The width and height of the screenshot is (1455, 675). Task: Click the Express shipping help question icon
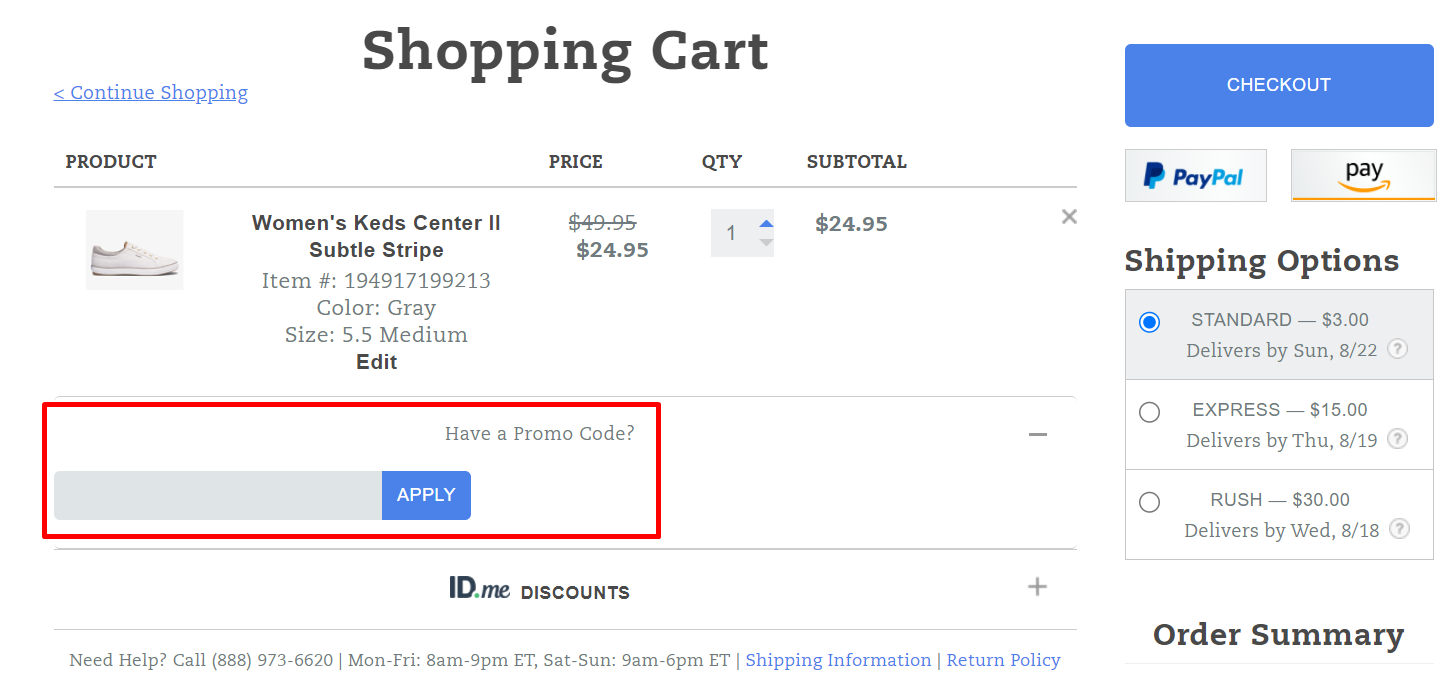point(1398,439)
